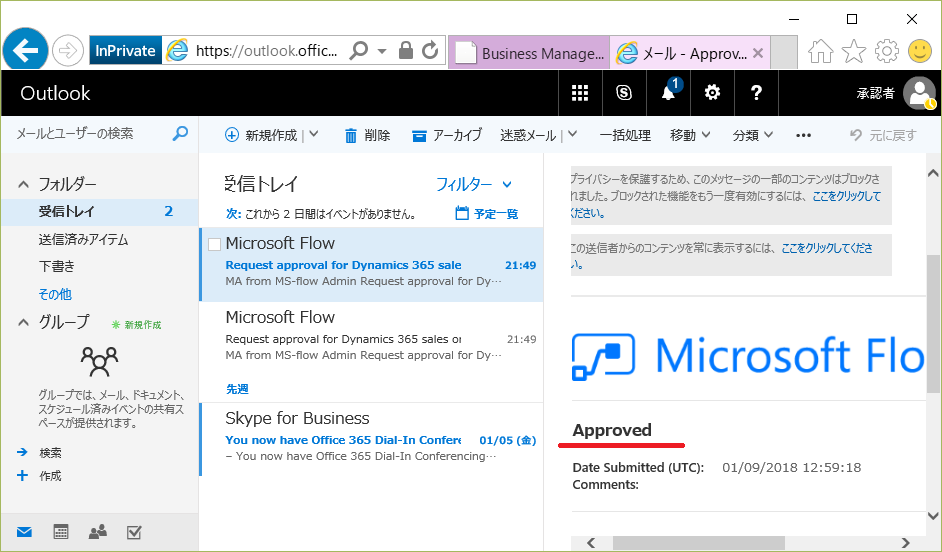The image size is (942, 552).
Task: Open the Skype for Business email
Action: tap(372, 439)
